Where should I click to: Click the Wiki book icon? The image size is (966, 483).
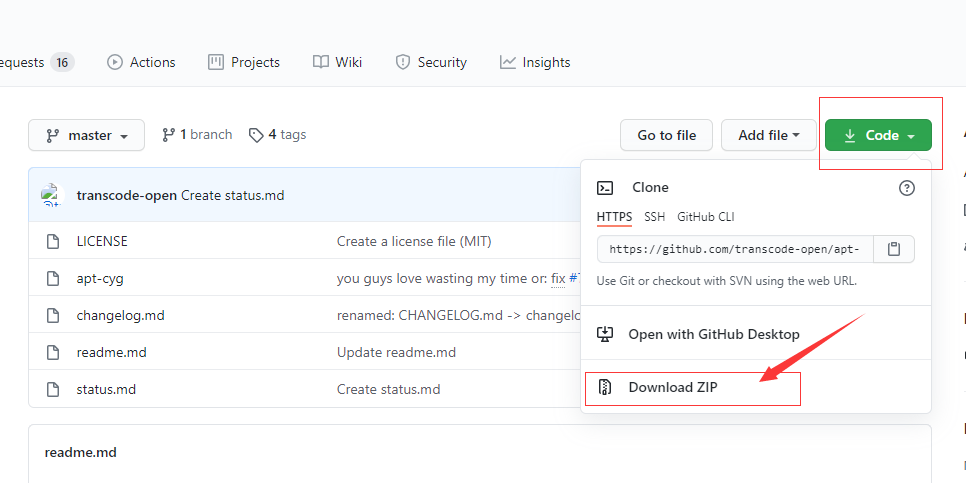pos(320,62)
